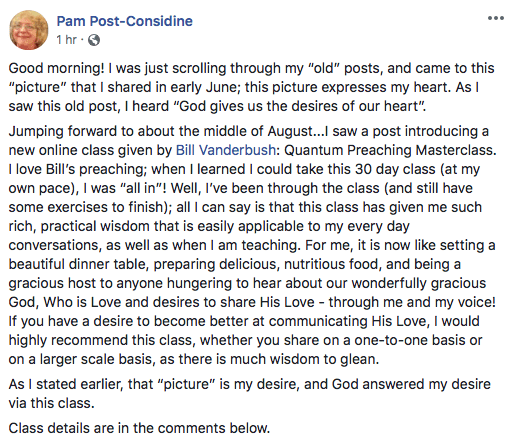The width and height of the screenshot is (505, 441).
Task: Click the Bill Vanderbush tagged link
Action: (226, 150)
